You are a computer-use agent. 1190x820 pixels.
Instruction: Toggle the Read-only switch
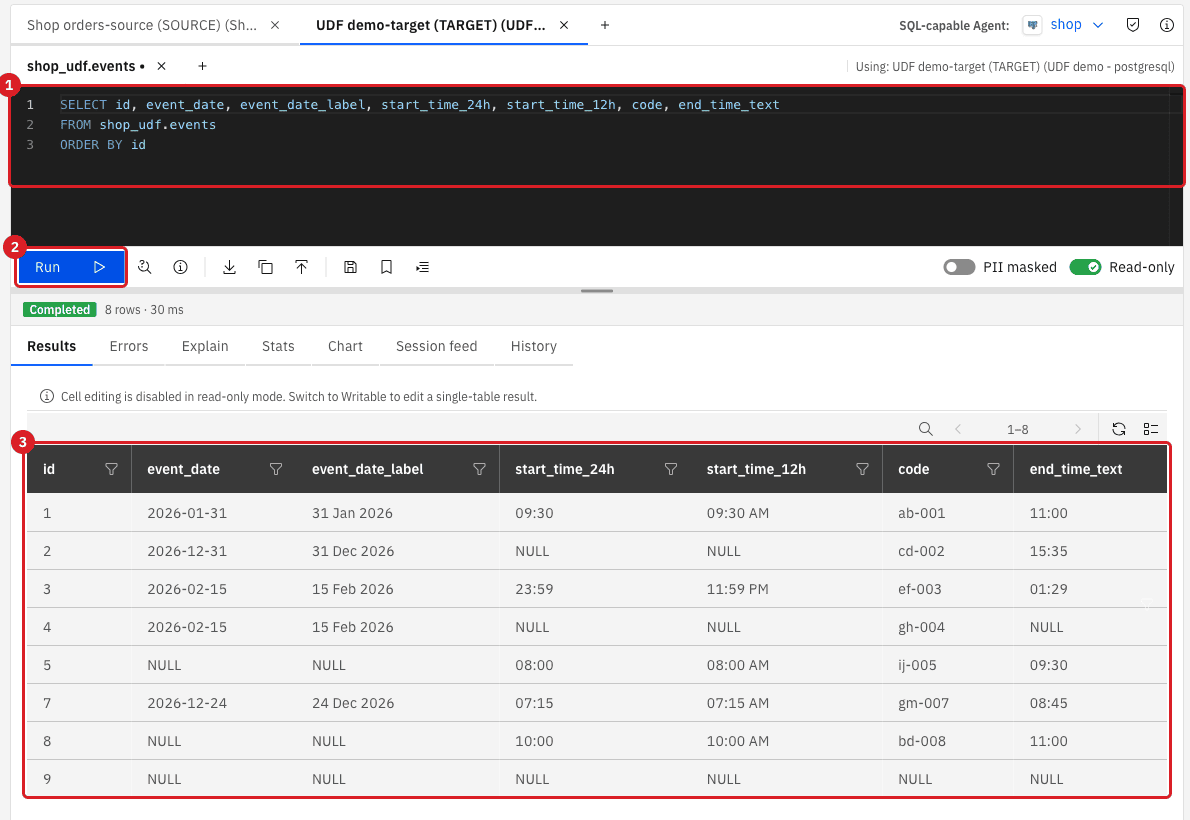point(1085,267)
